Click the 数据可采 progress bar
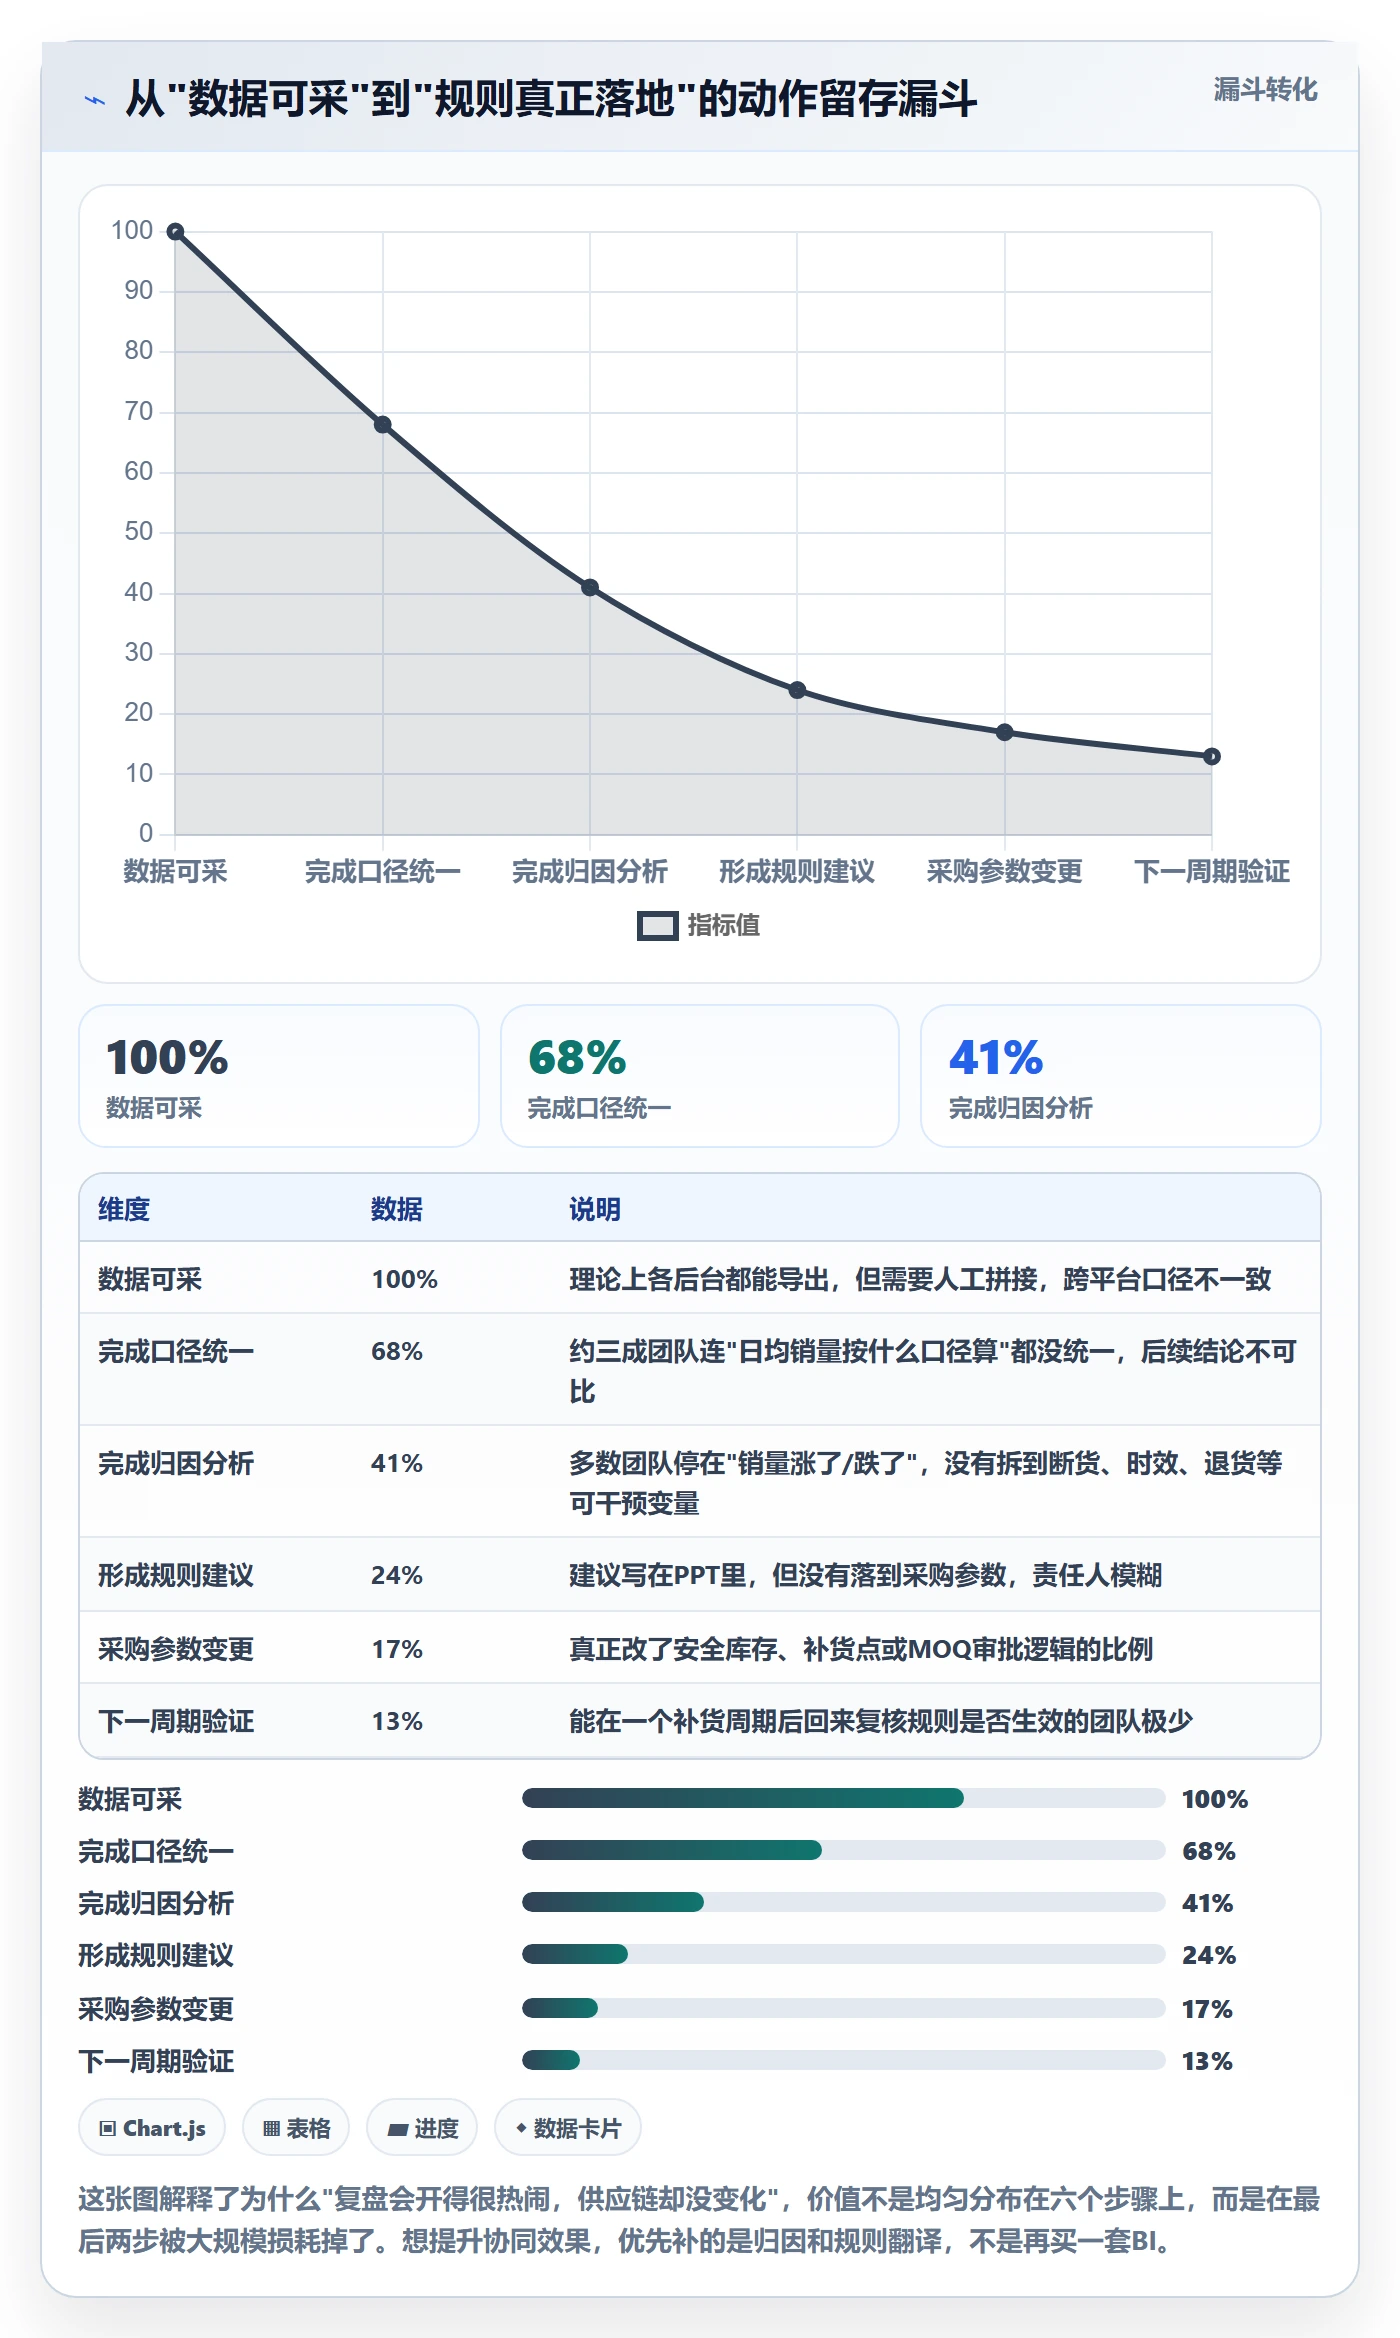Viewport: 1400px width, 2338px height. tap(844, 1798)
